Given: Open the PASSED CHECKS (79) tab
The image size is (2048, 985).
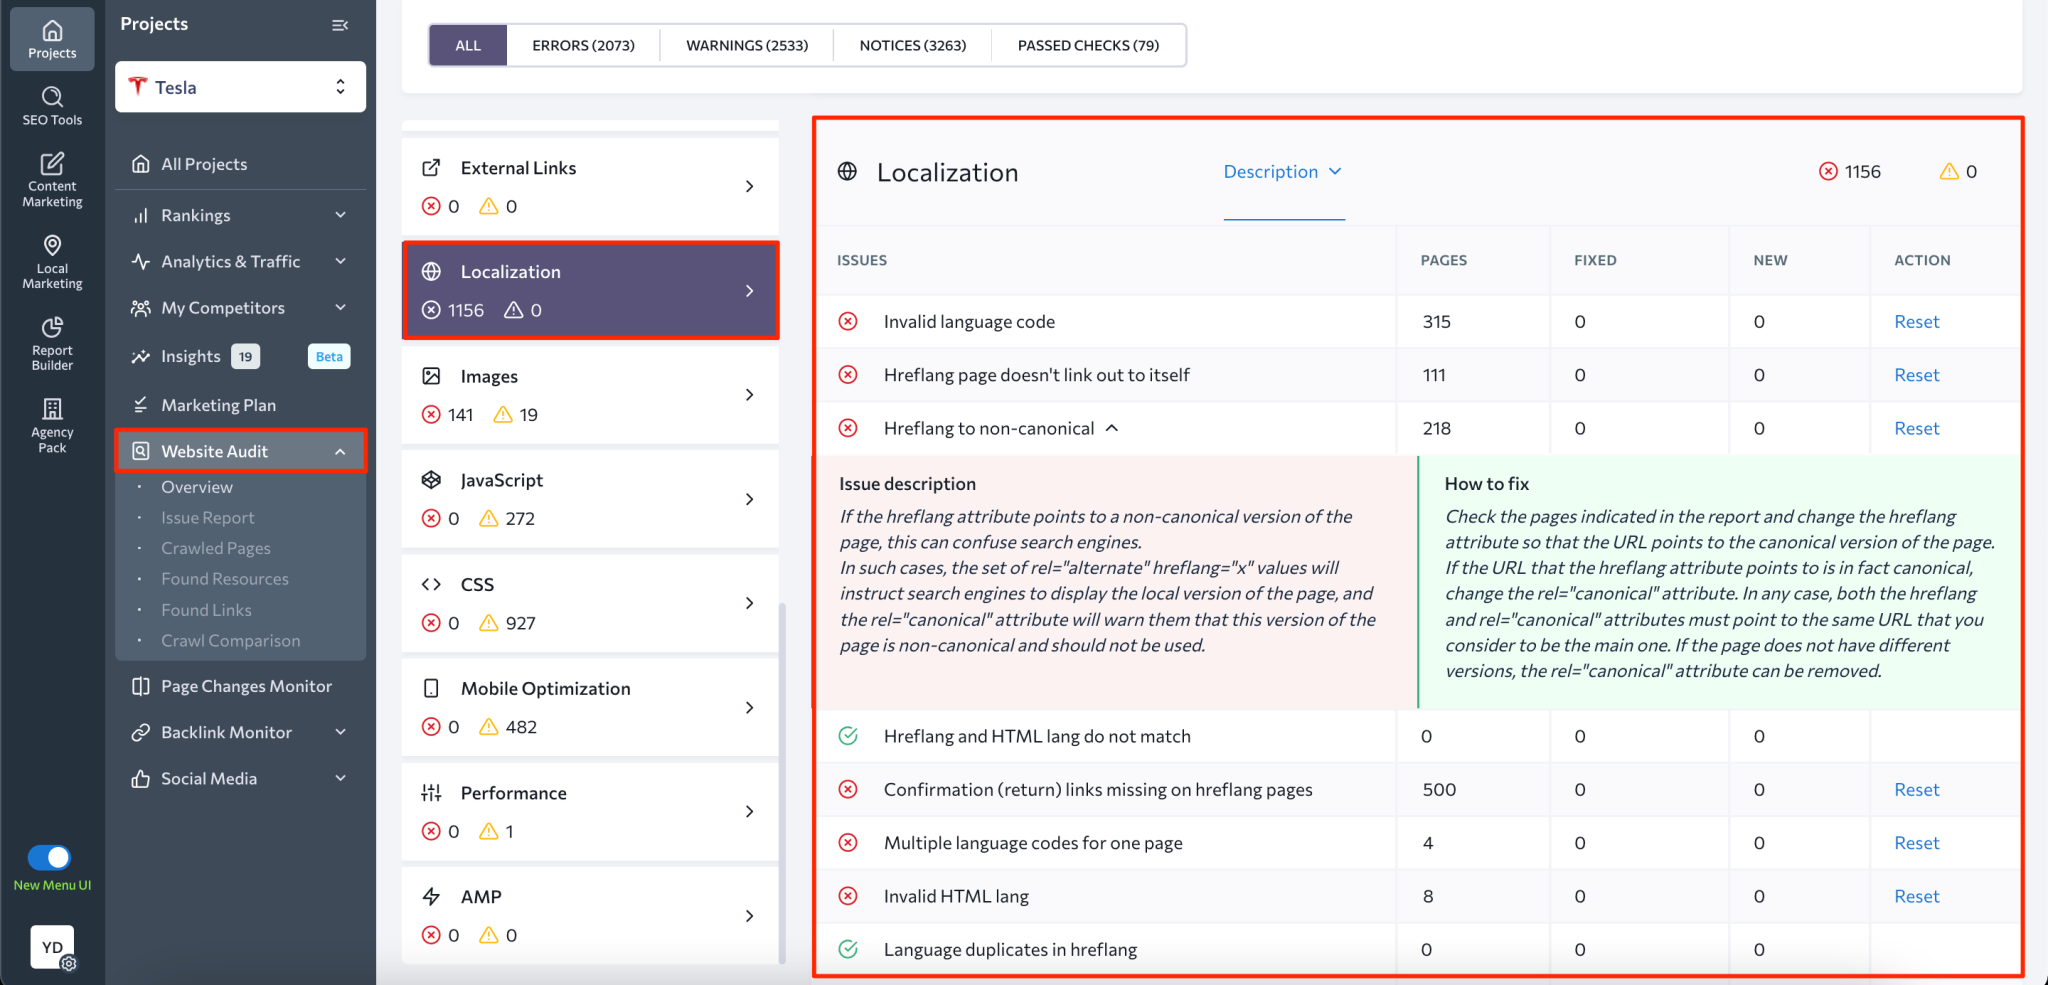Looking at the screenshot, I should [x=1088, y=45].
